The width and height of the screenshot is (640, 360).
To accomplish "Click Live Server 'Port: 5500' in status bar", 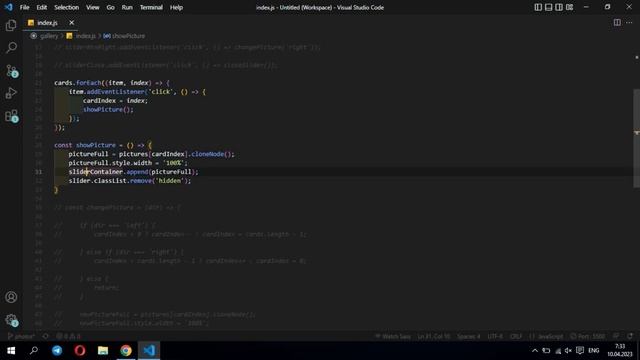I will tap(588, 337).
